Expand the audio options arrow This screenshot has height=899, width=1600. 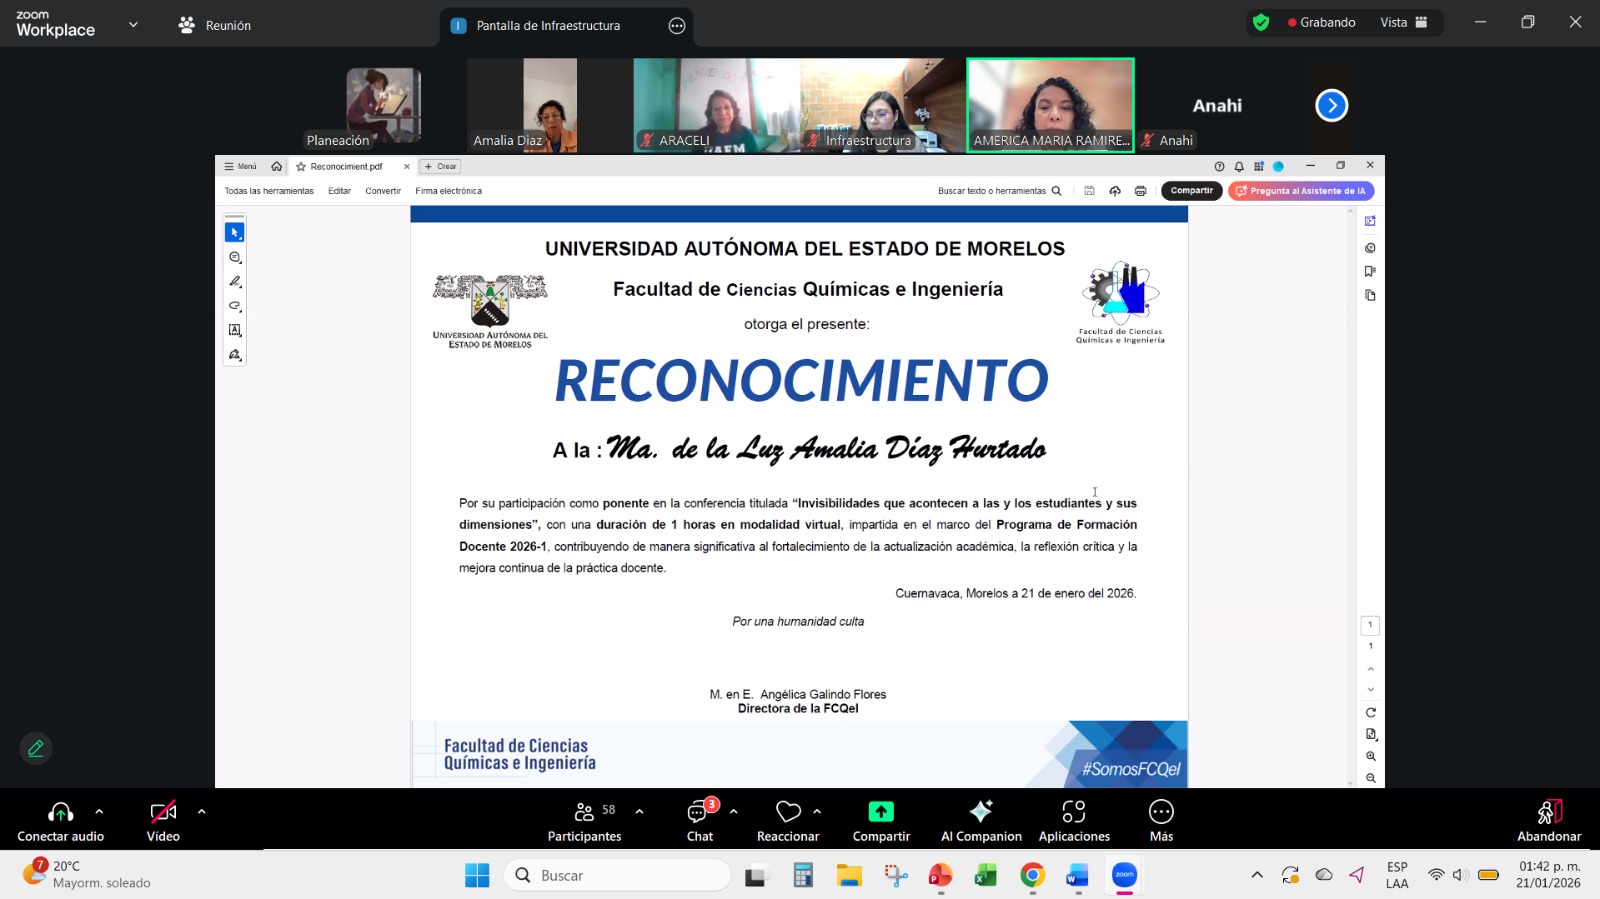point(99,812)
